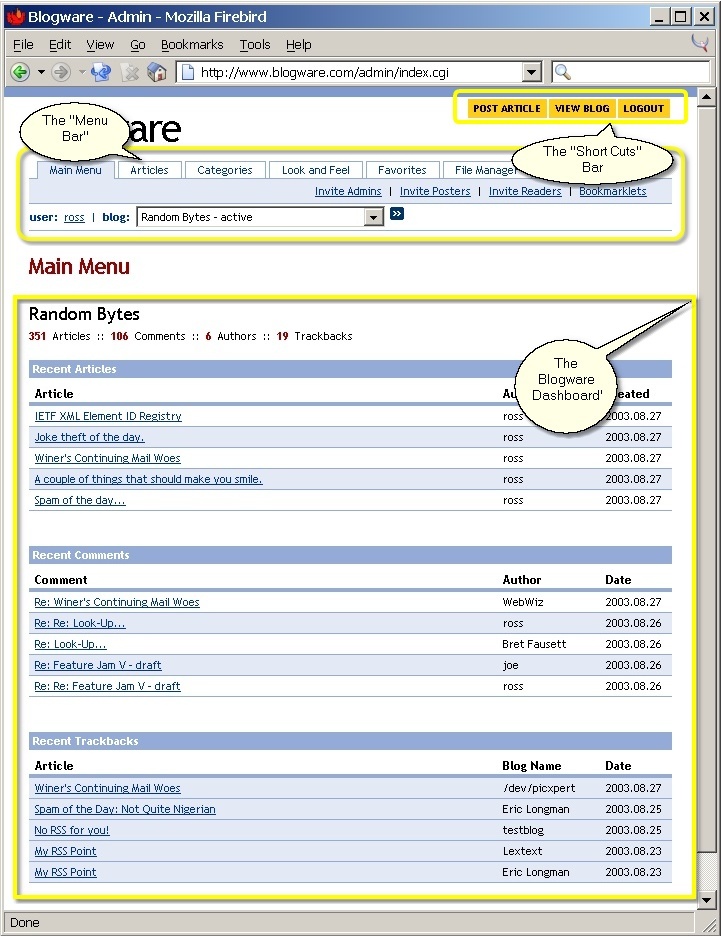Open trackback Spam of the Day: Not Quite Nigerian
This screenshot has width=721, height=936.
[125, 809]
